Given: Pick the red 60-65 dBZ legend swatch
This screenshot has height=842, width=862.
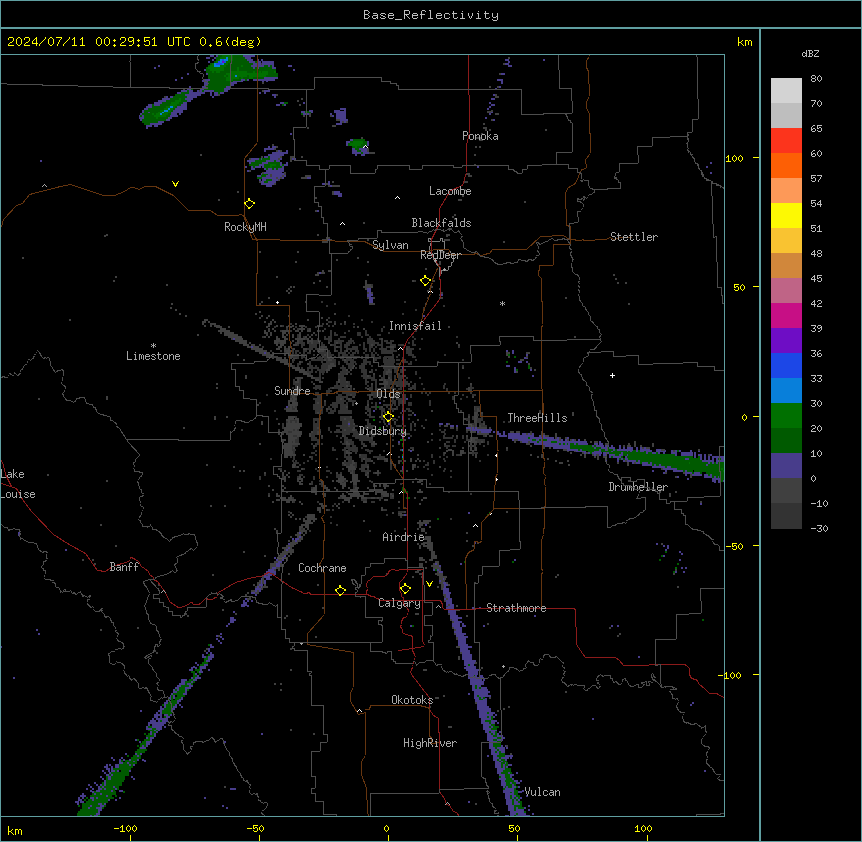Looking at the screenshot, I should point(786,141).
